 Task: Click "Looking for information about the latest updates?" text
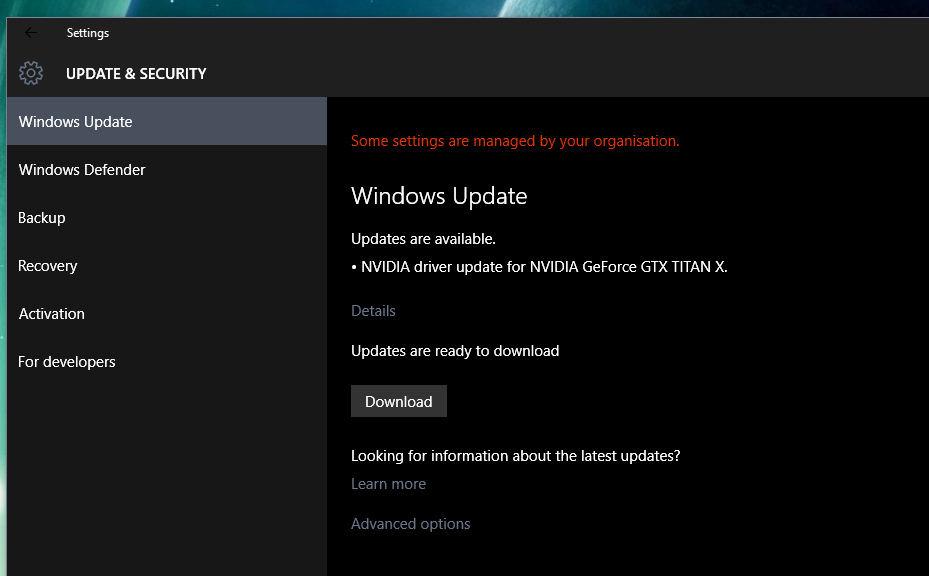[x=515, y=456]
